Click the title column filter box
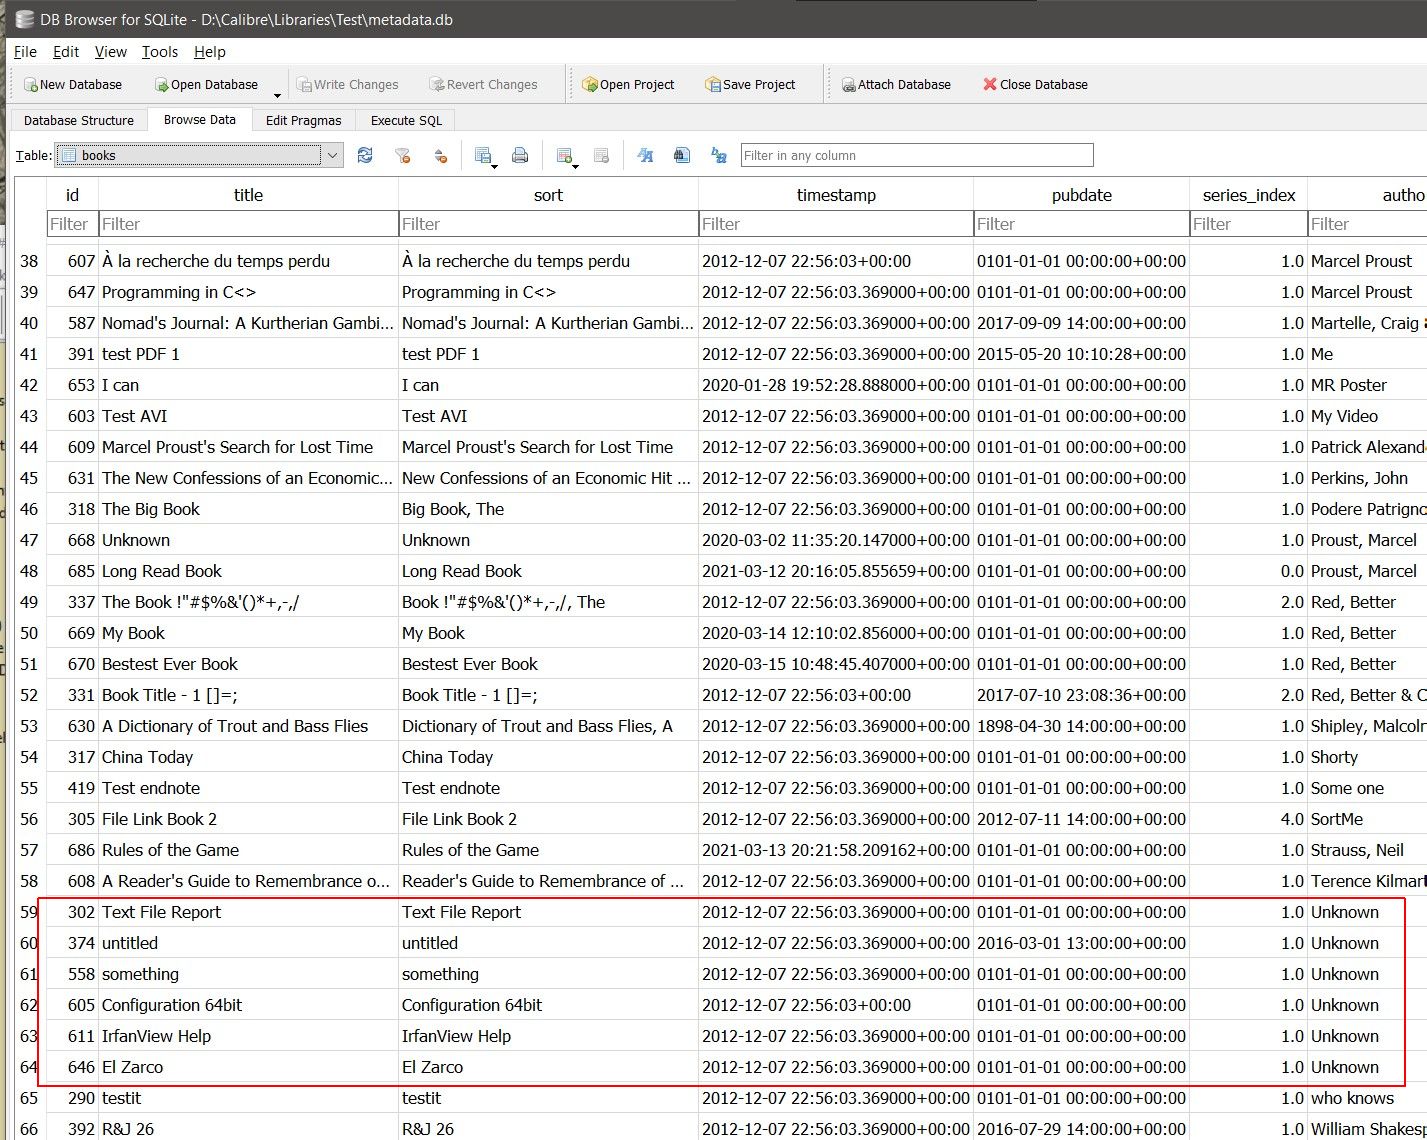The width and height of the screenshot is (1427, 1140). (248, 224)
